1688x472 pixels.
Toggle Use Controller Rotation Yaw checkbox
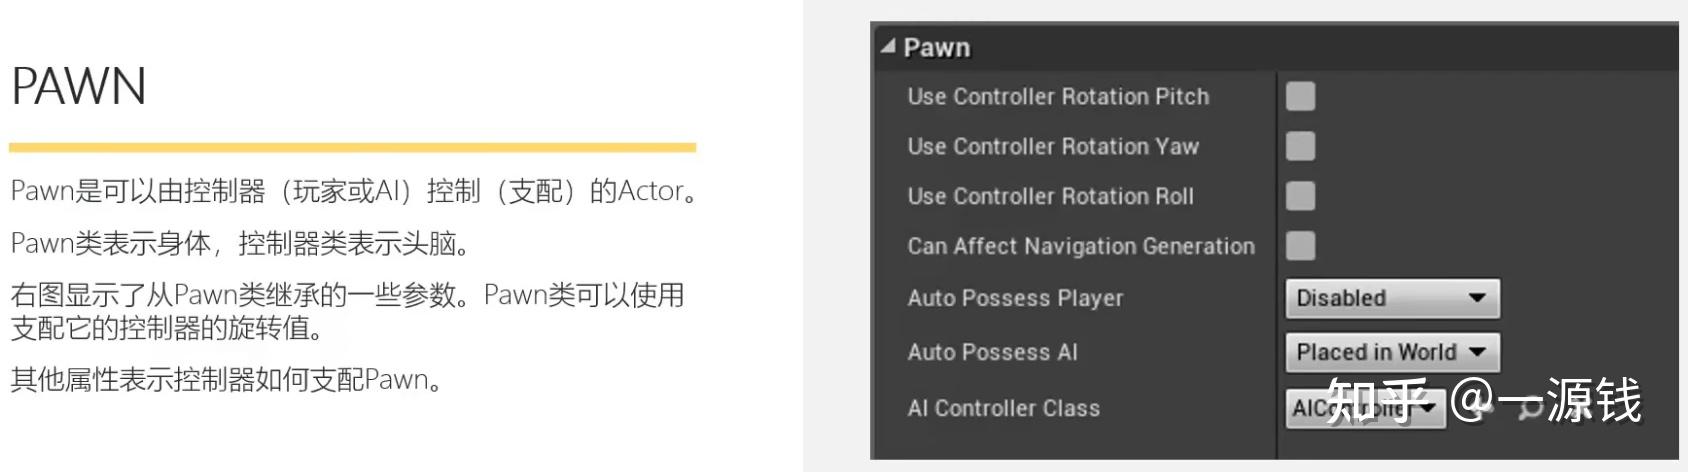pos(1300,146)
